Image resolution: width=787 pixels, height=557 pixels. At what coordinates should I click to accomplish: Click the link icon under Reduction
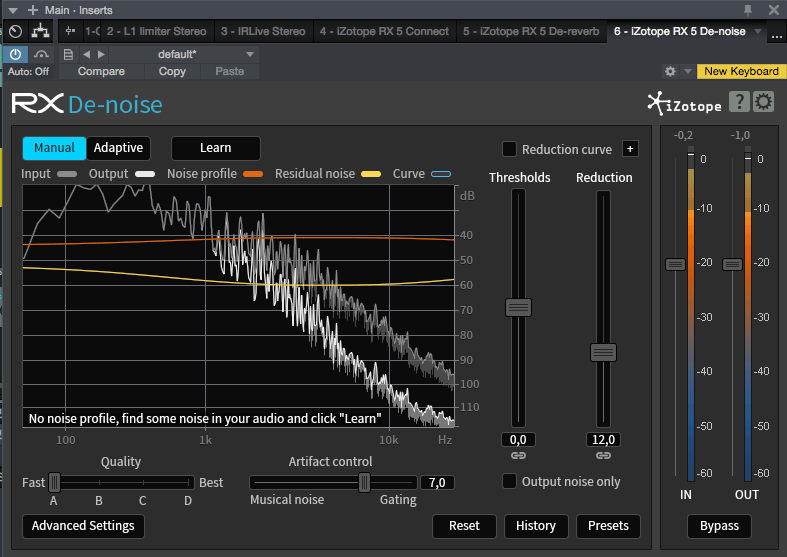[603, 456]
